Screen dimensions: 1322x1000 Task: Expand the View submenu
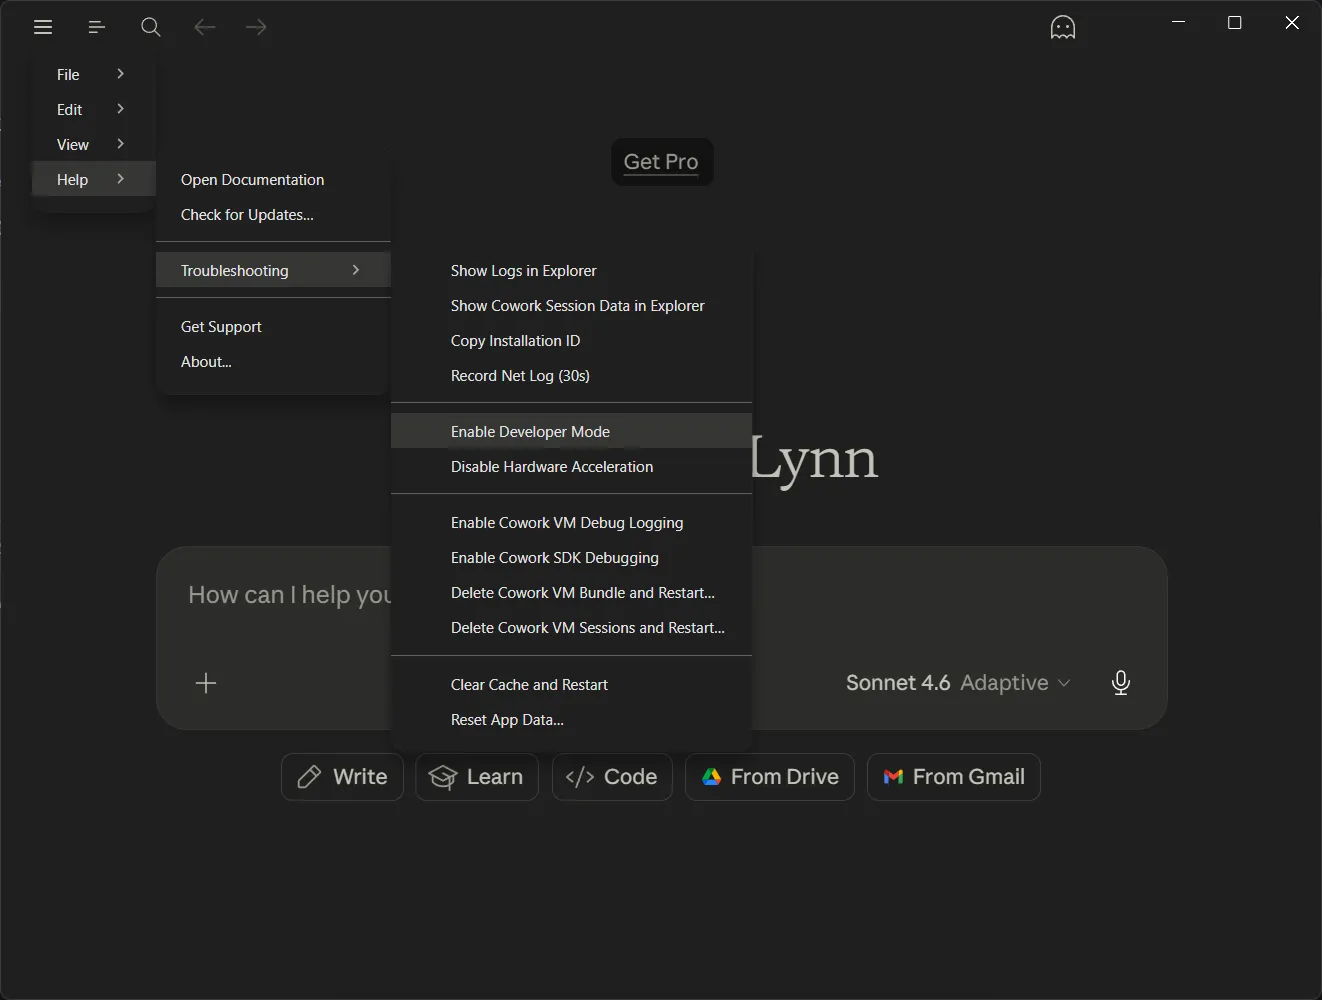click(93, 144)
